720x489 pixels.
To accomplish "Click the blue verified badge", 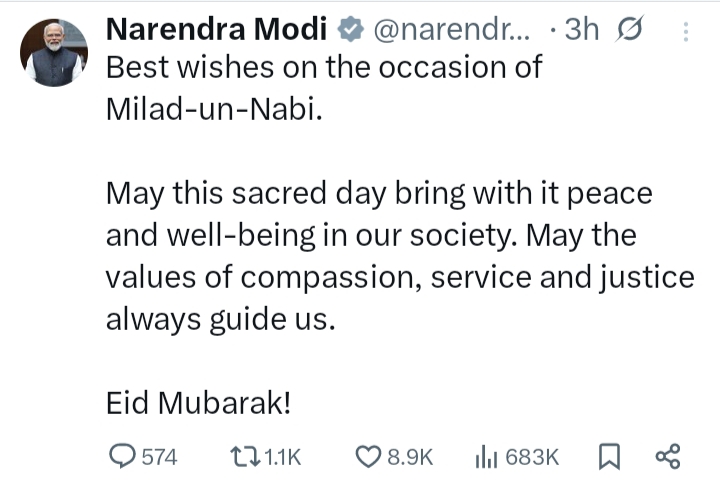I will [x=349, y=31].
